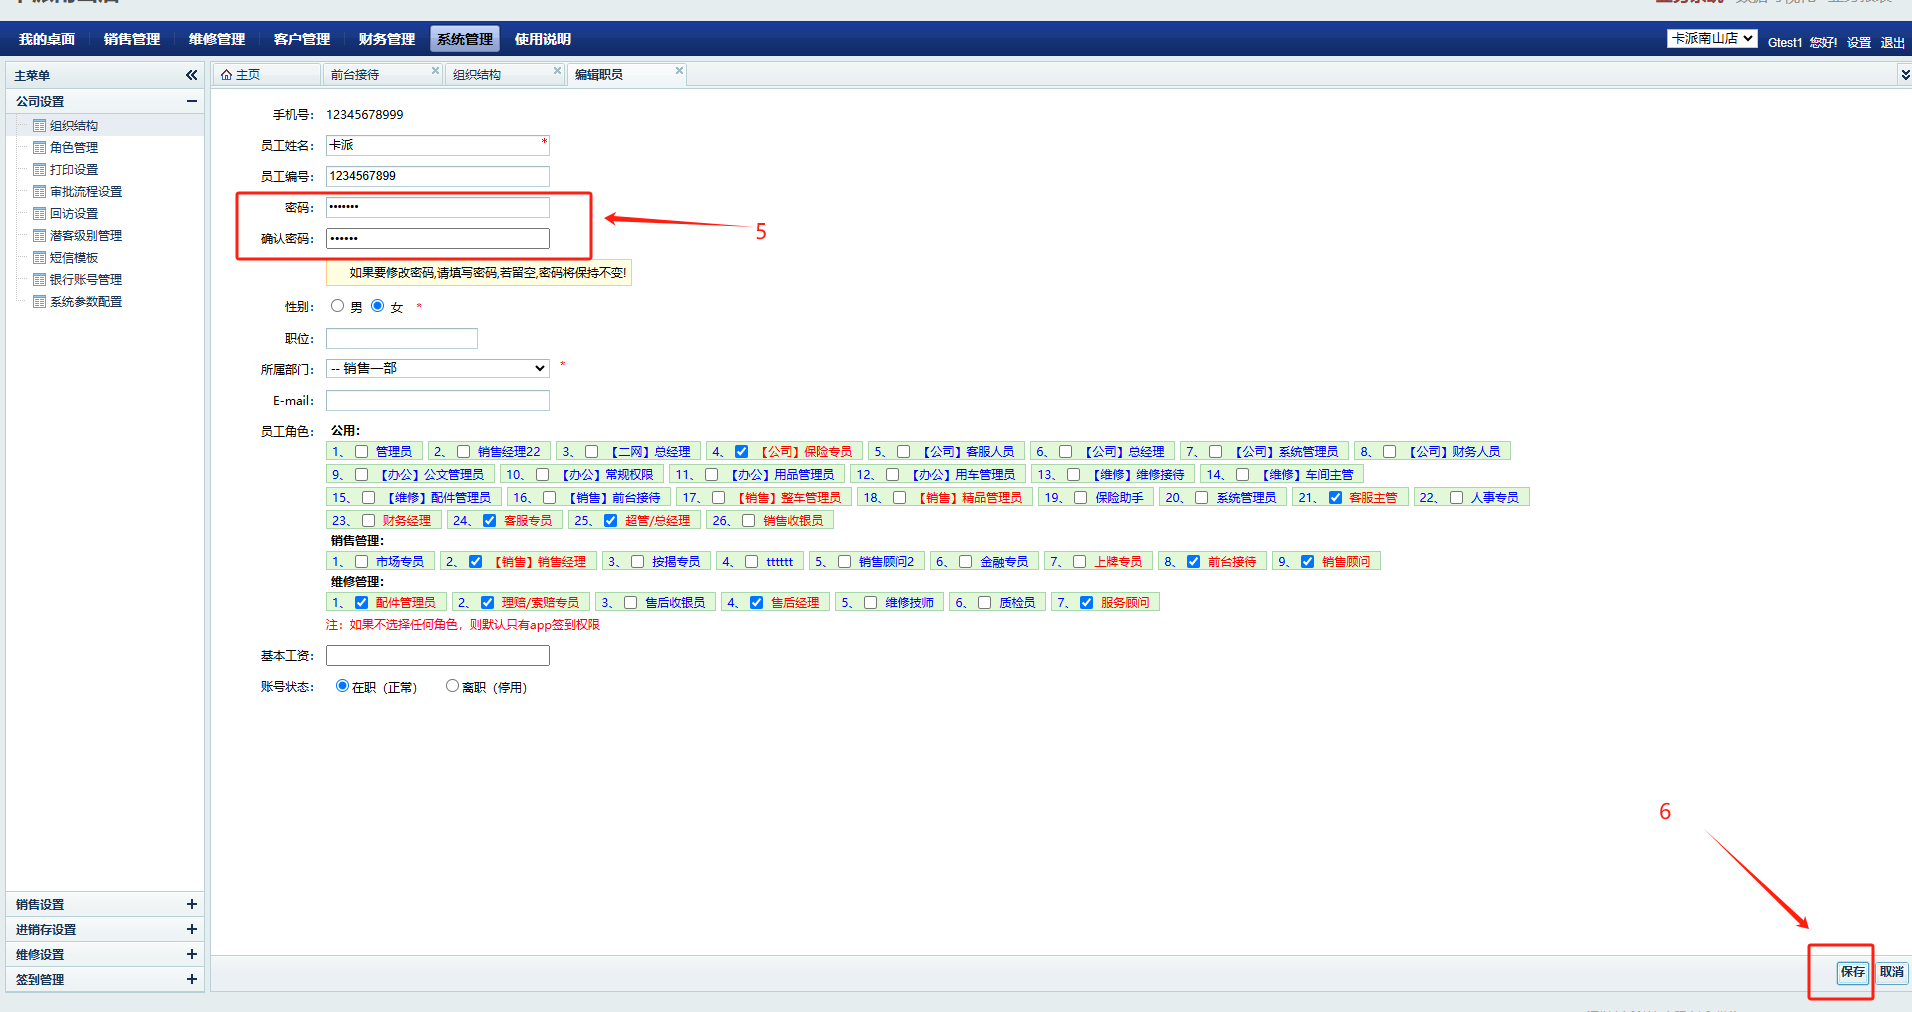Screen dimensions: 1912x1012
Task: Open the 所属部门 dropdown
Action: [x=437, y=369]
